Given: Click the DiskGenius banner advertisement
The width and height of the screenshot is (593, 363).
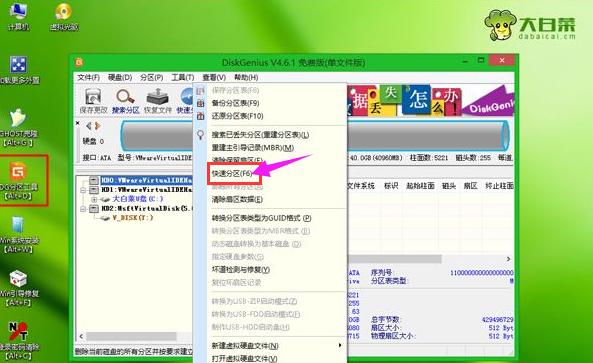Looking at the screenshot, I should [430, 100].
